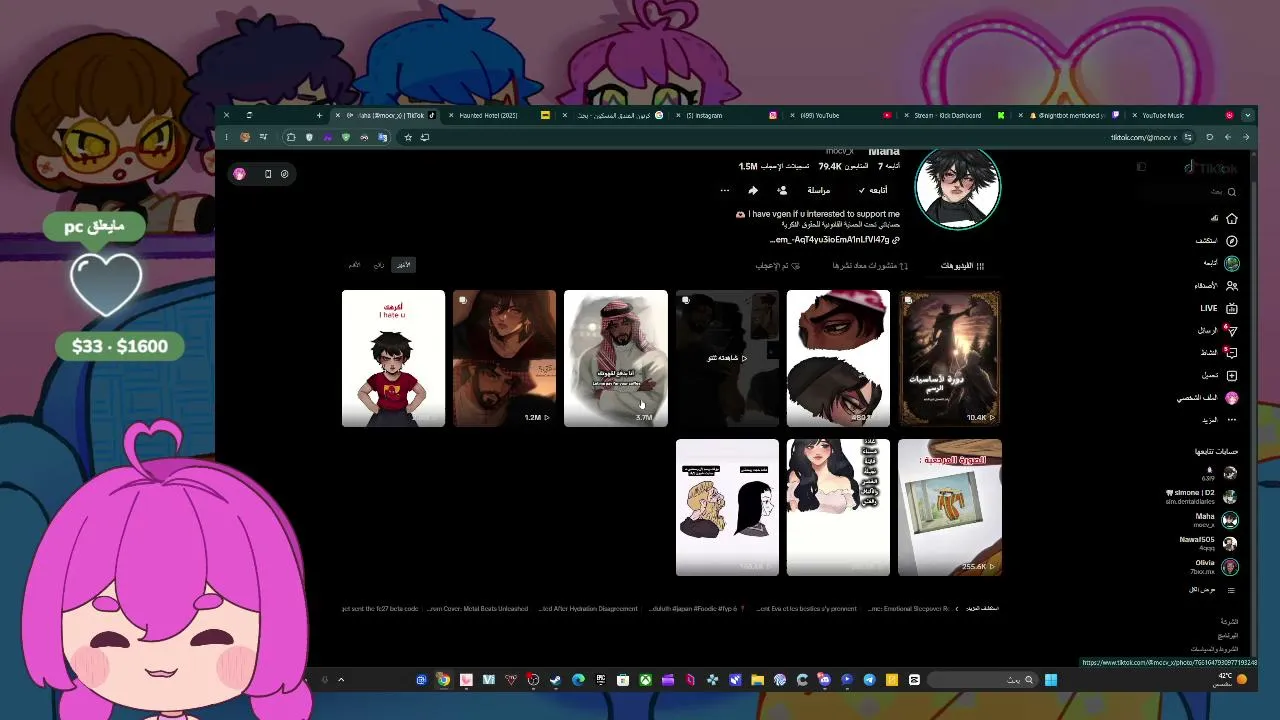Switch to the Reposts tab
Image resolution: width=1280 pixels, height=720 pixels.
870,266
